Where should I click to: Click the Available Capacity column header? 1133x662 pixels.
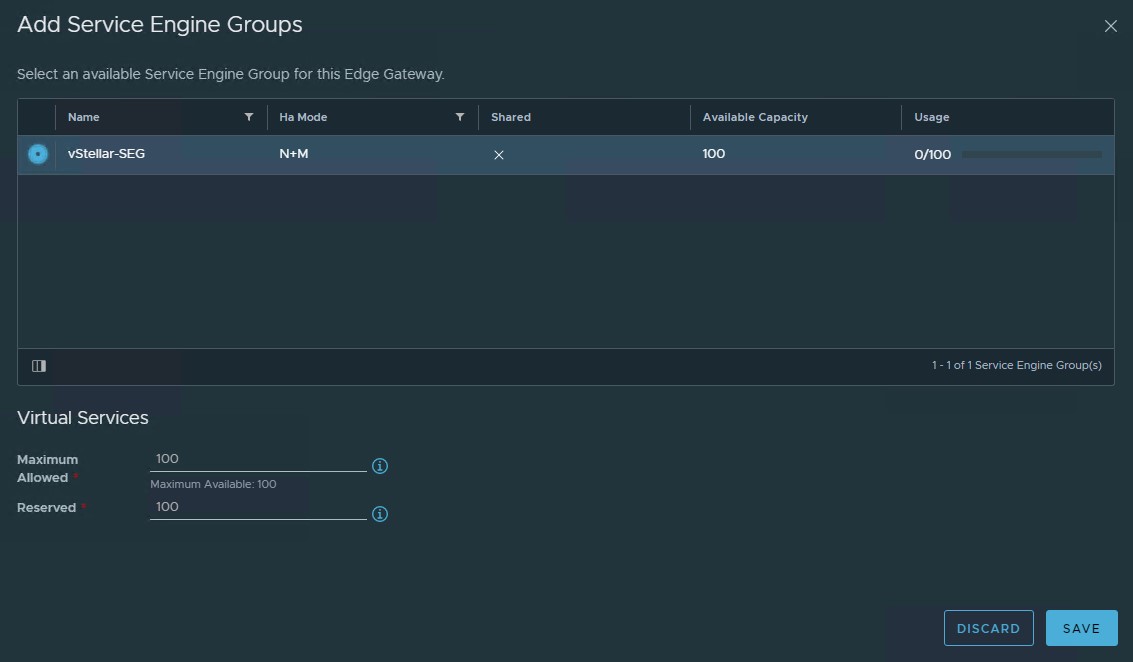coord(755,117)
